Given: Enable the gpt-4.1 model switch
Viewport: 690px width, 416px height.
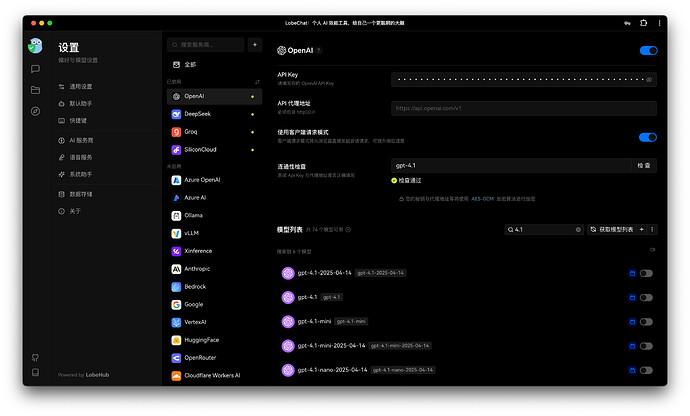Looking at the screenshot, I should tap(646, 298).
